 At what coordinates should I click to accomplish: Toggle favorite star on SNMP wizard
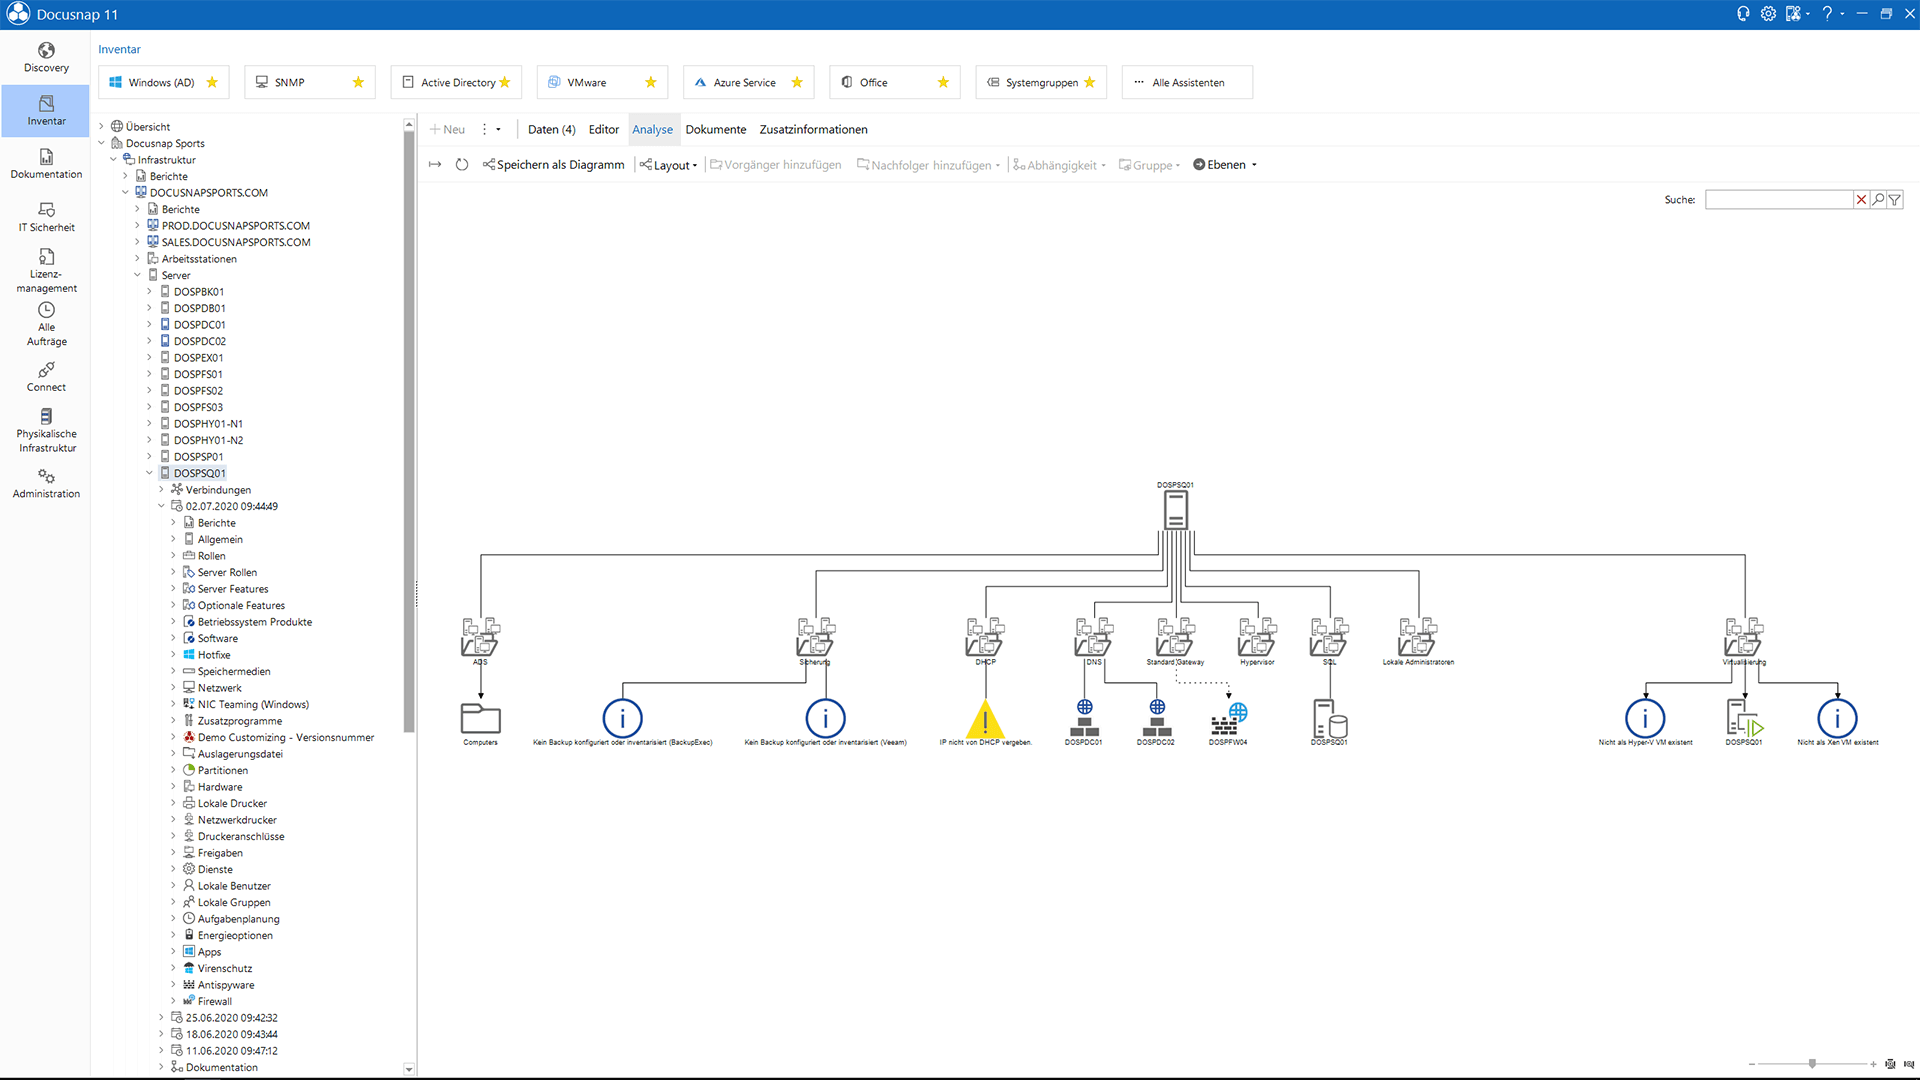358,83
